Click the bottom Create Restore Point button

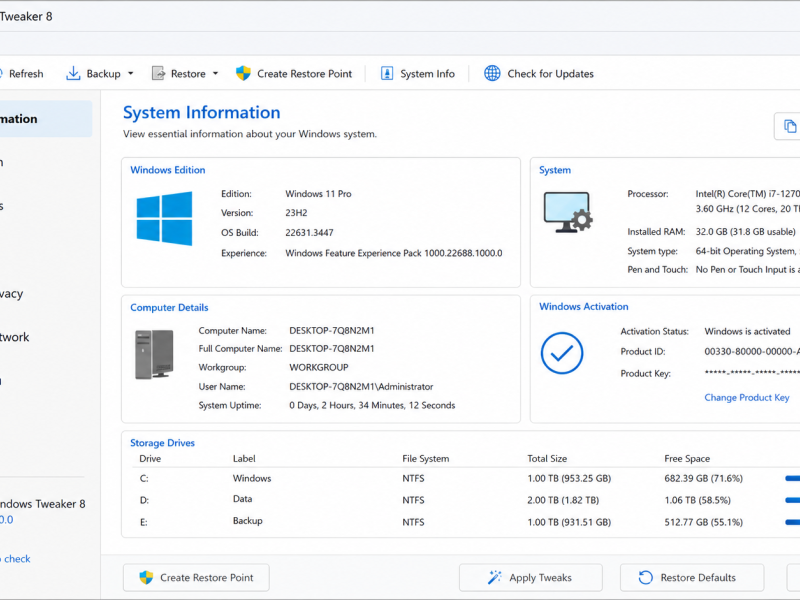click(196, 578)
